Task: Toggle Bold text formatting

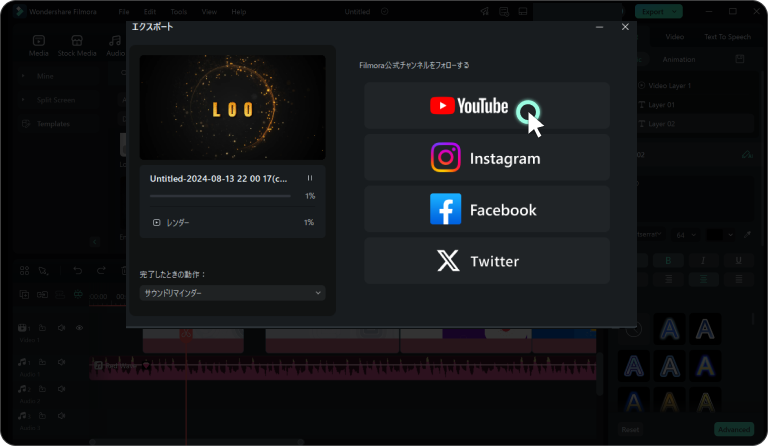Action: click(668, 260)
